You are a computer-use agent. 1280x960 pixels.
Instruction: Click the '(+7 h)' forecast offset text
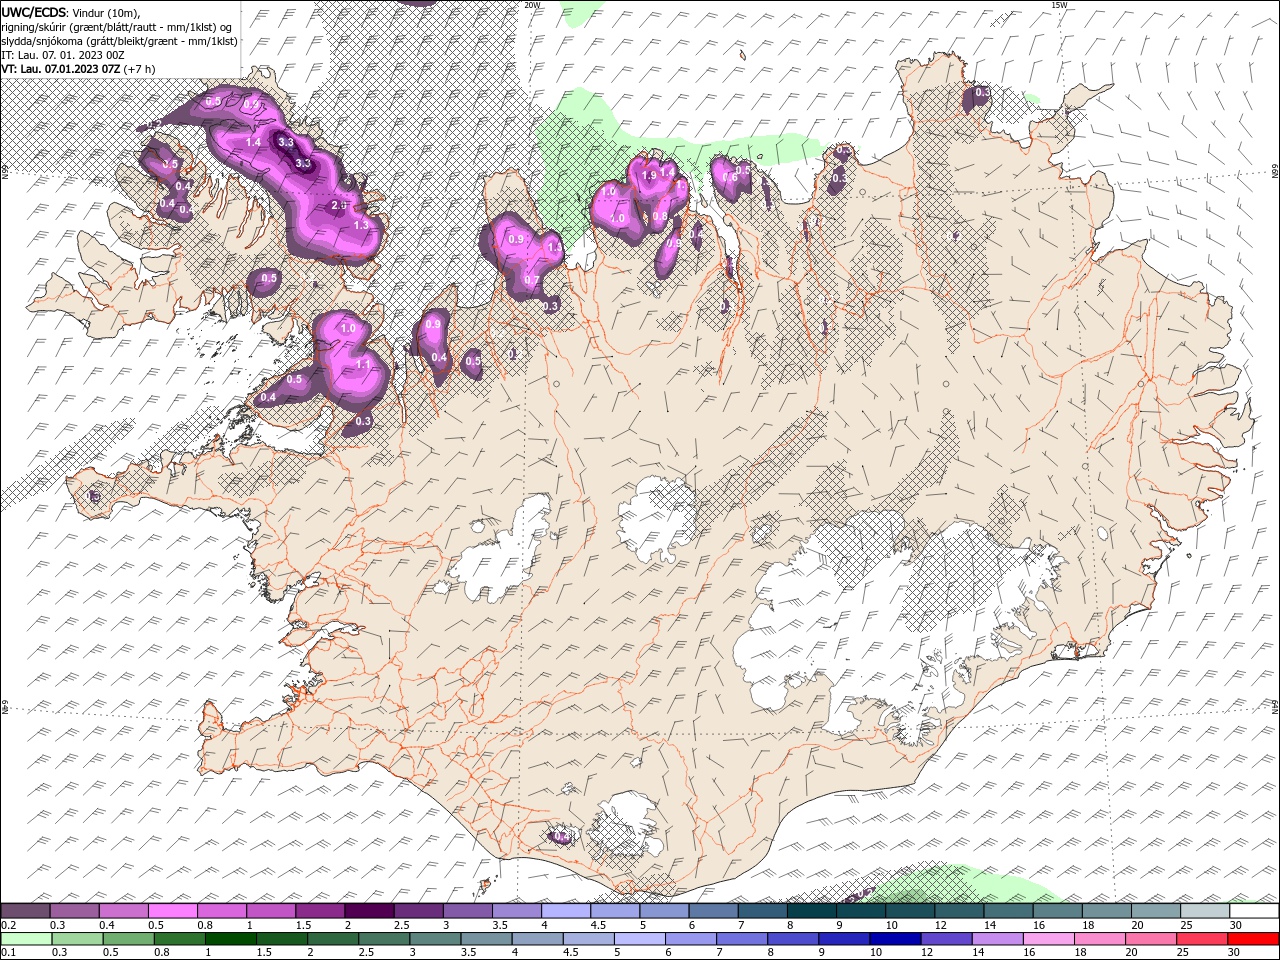pyautogui.click(x=140, y=68)
